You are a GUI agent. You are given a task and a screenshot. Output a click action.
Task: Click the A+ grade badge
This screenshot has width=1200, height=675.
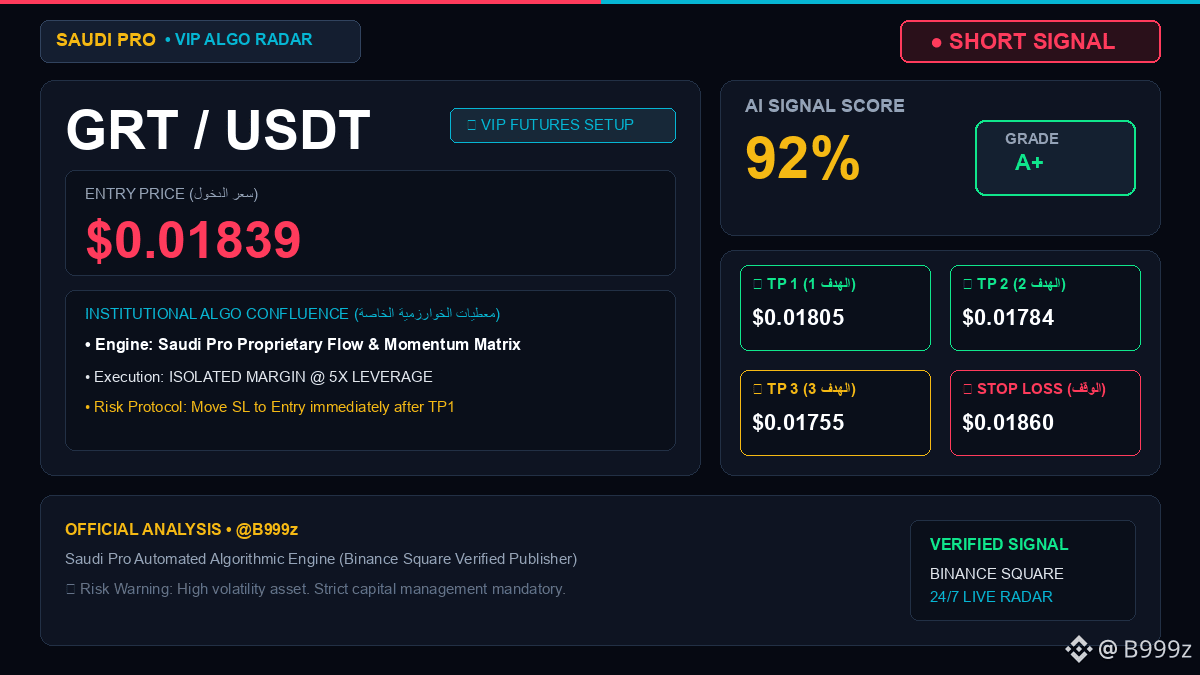click(x=1055, y=158)
